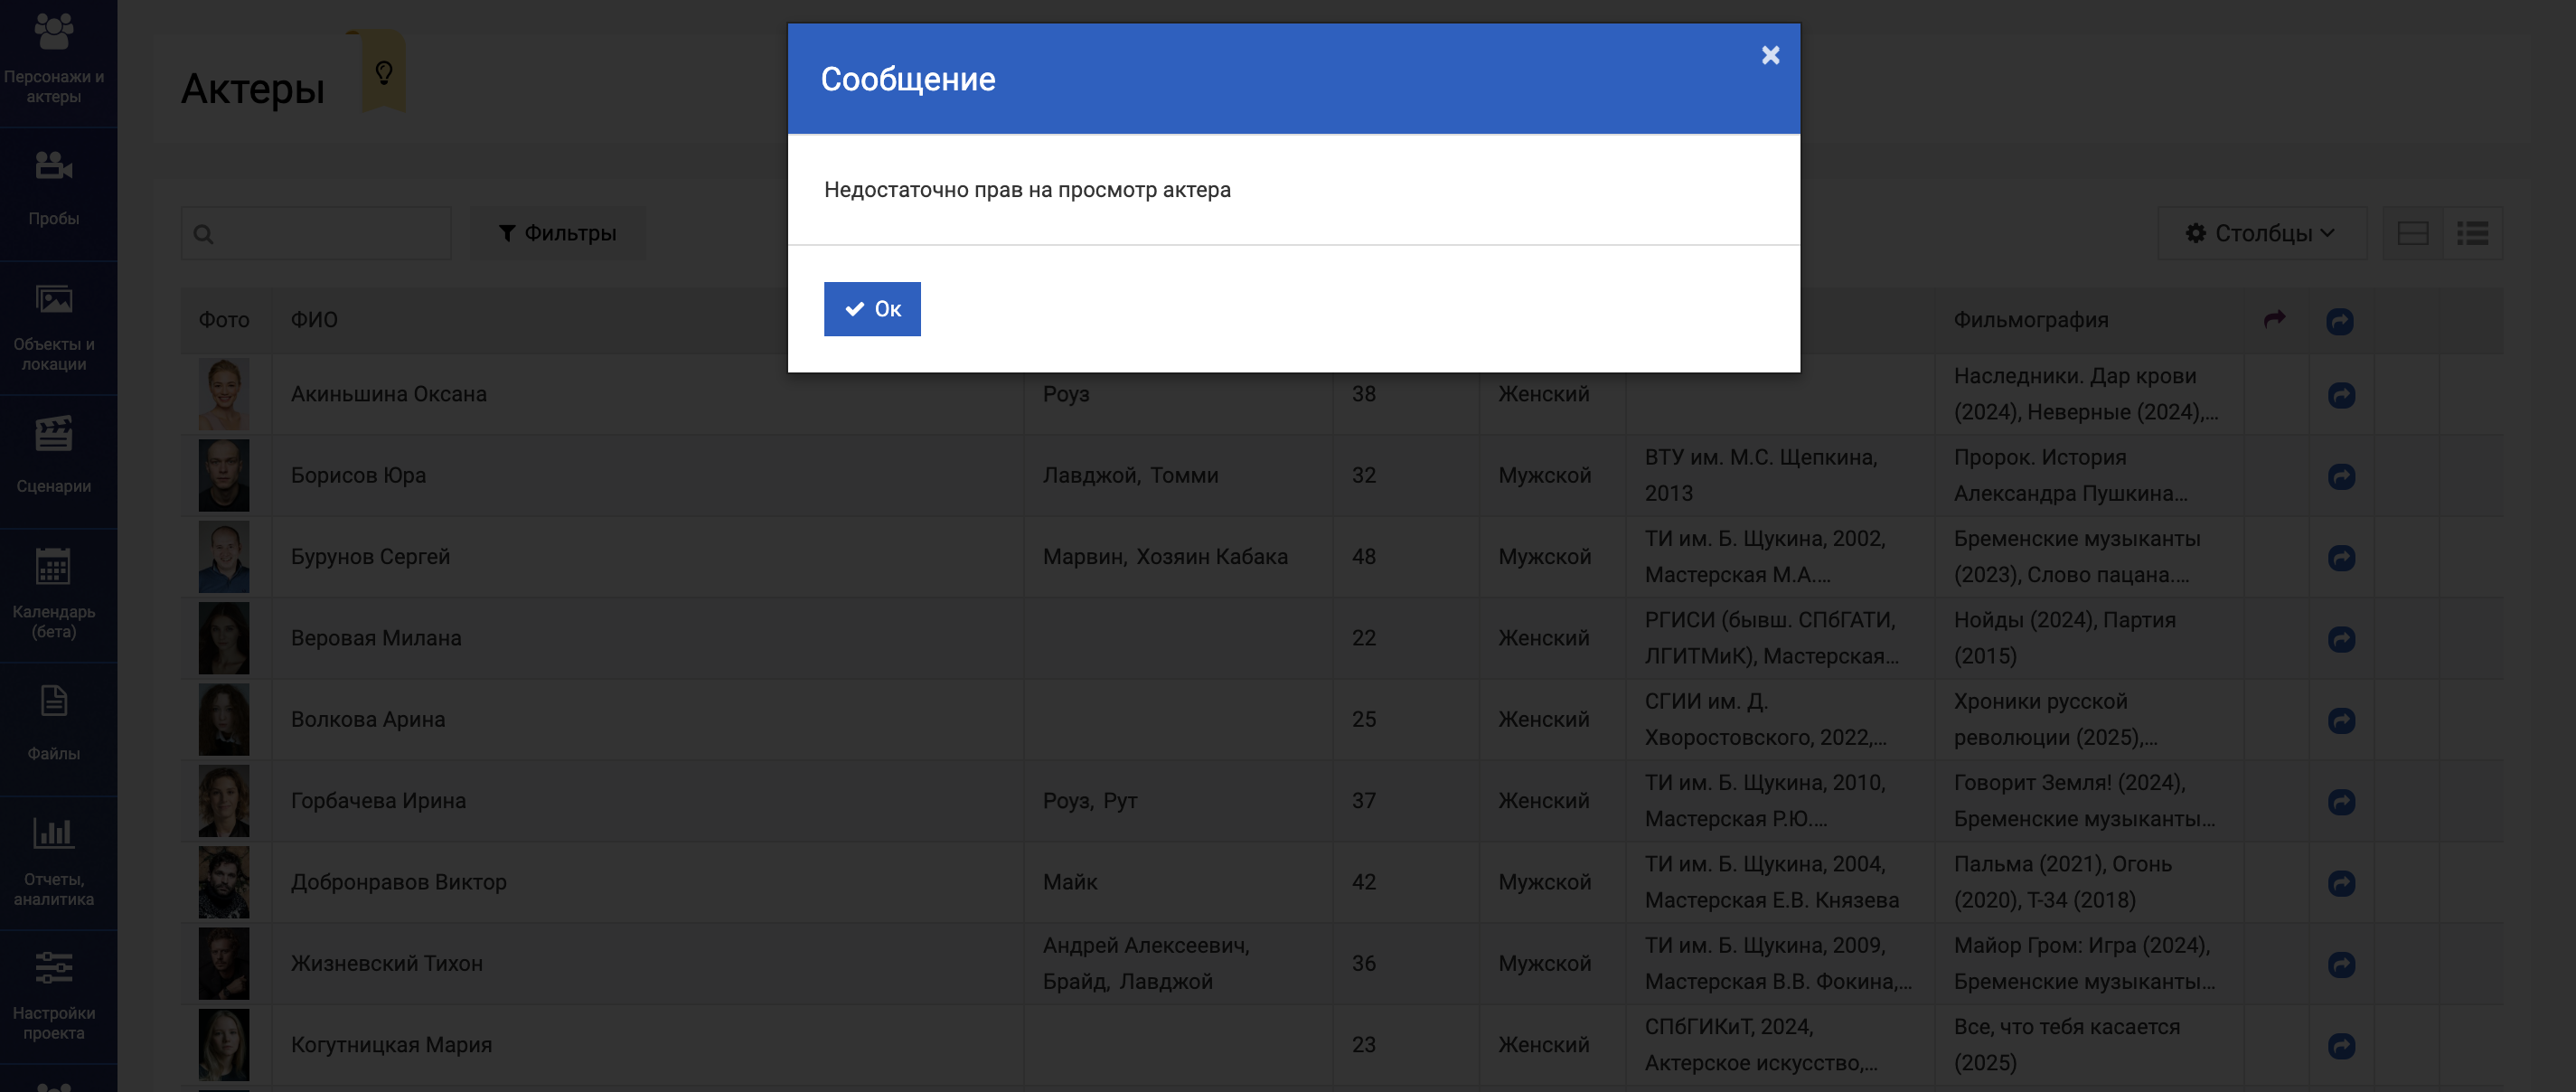2576x1092 pixels.
Task: Select the name Акиньшина Оксана
Action: 389,394
